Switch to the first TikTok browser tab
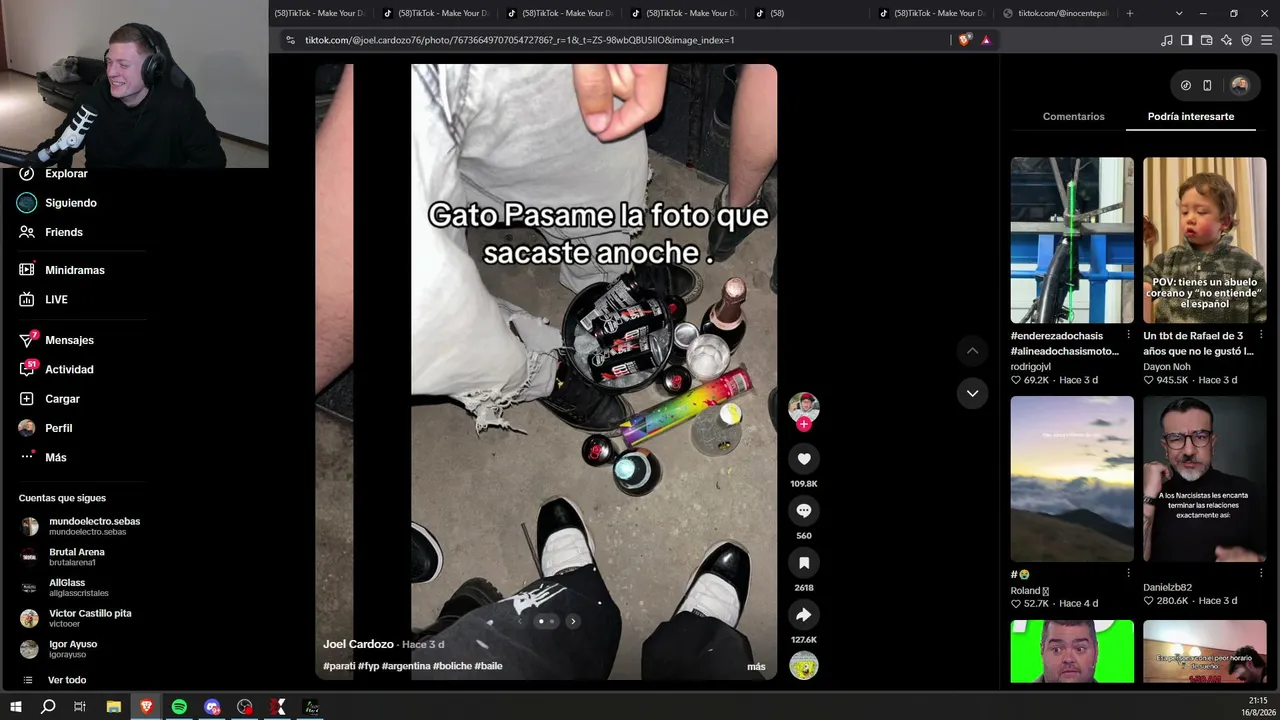The image size is (1280, 720). click(322, 13)
